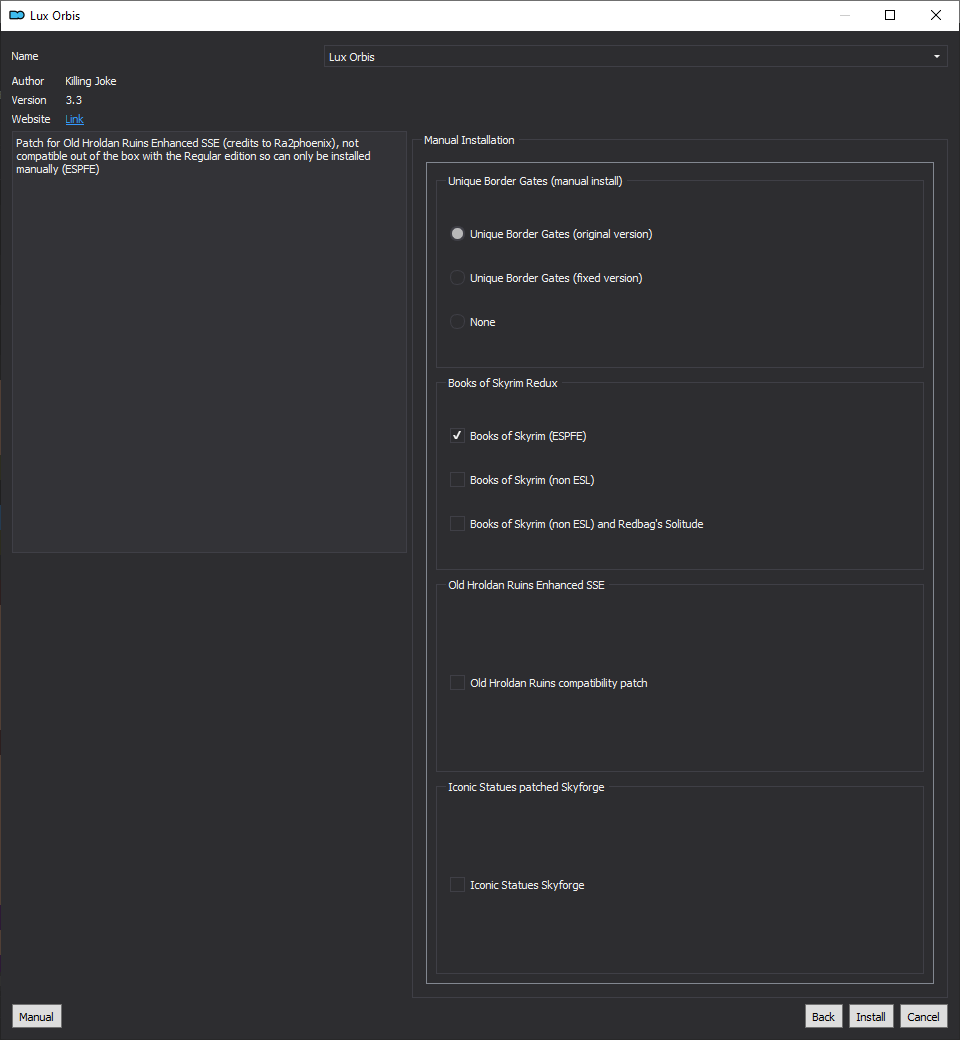Maximize the Lux Orbis window
The image size is (960, 1040).
(890, 15)
